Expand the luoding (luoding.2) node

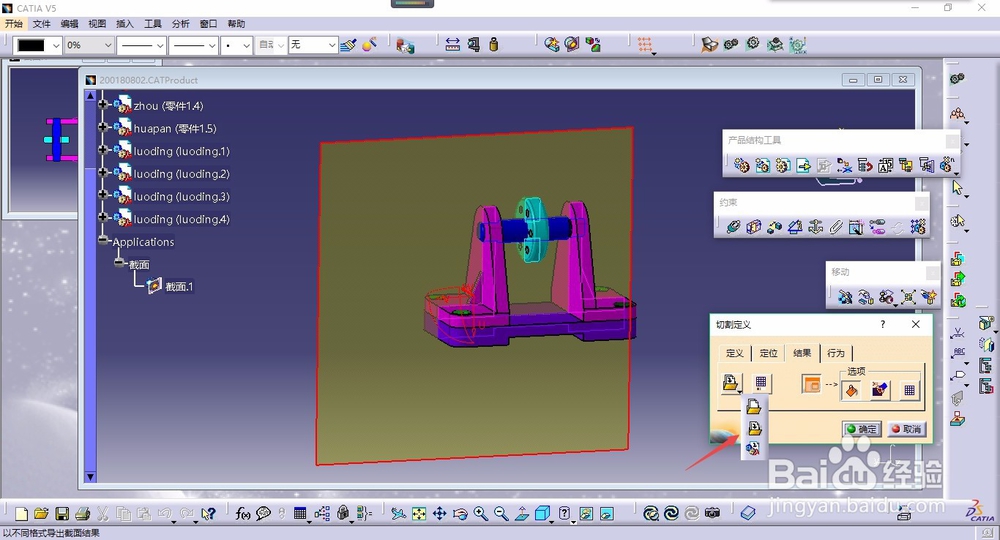102,172
